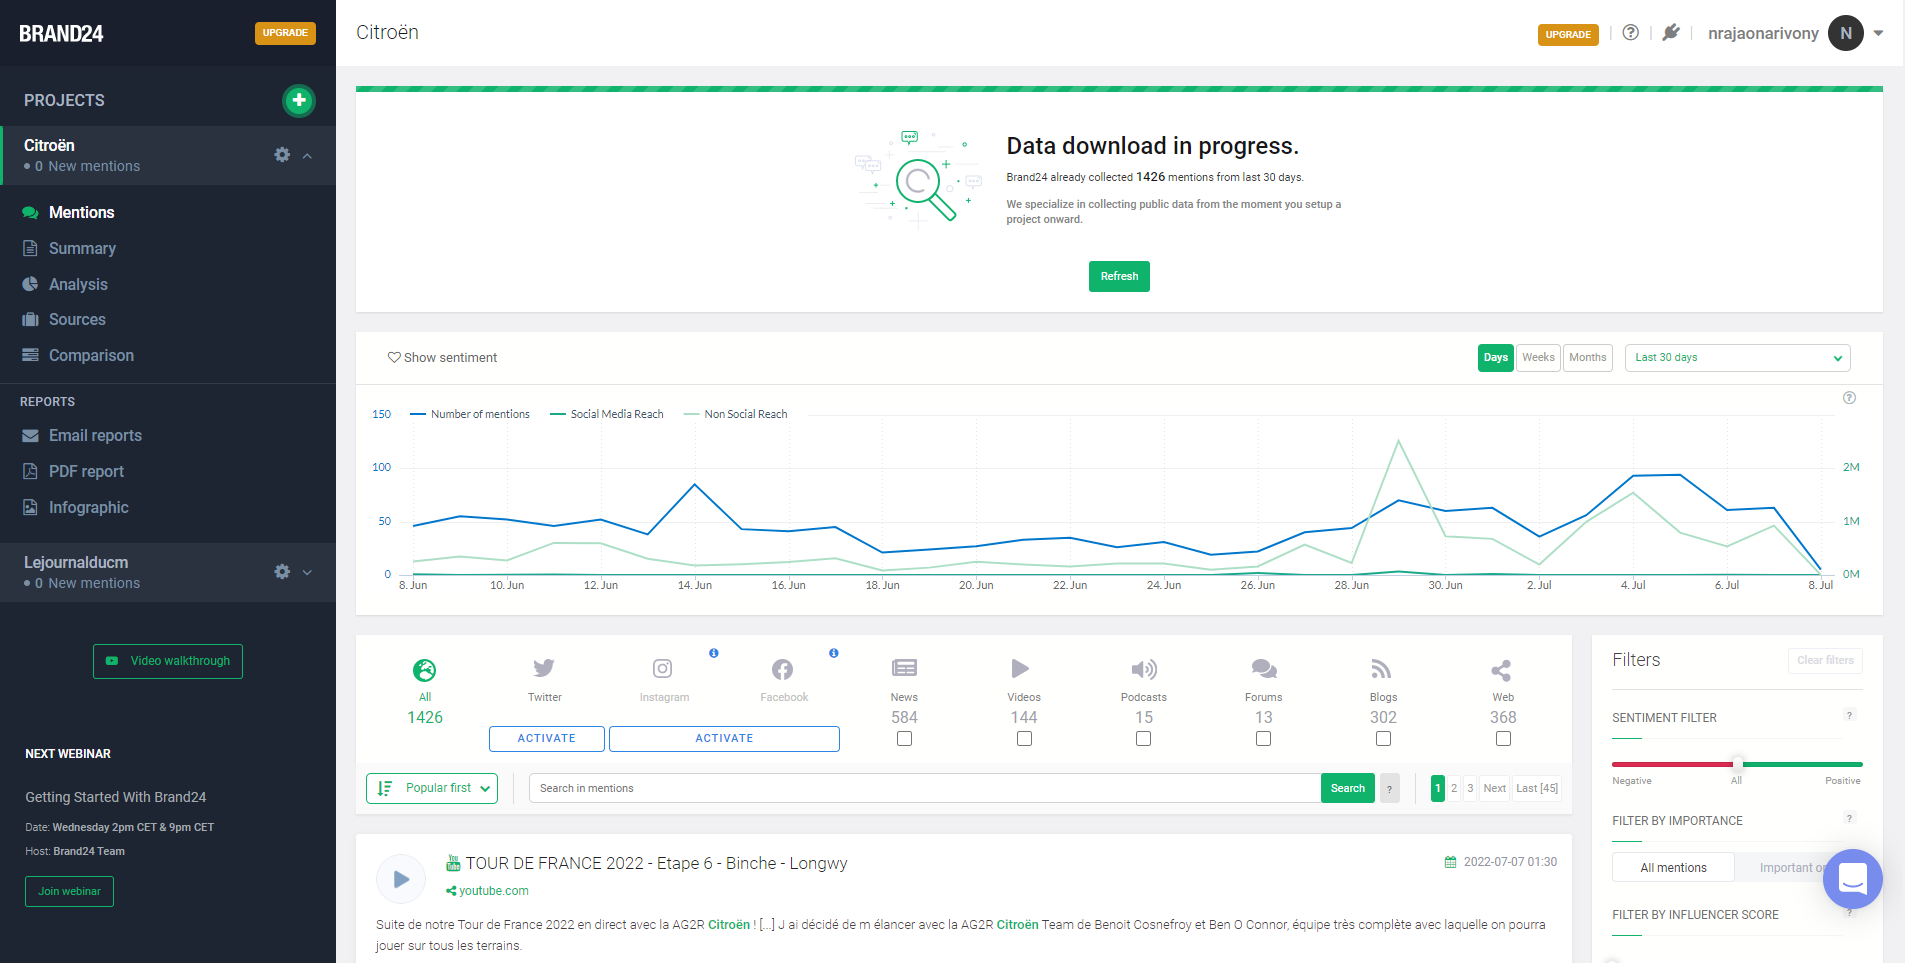
Task: Select the Facebook source icon
Action: point(783,668)
